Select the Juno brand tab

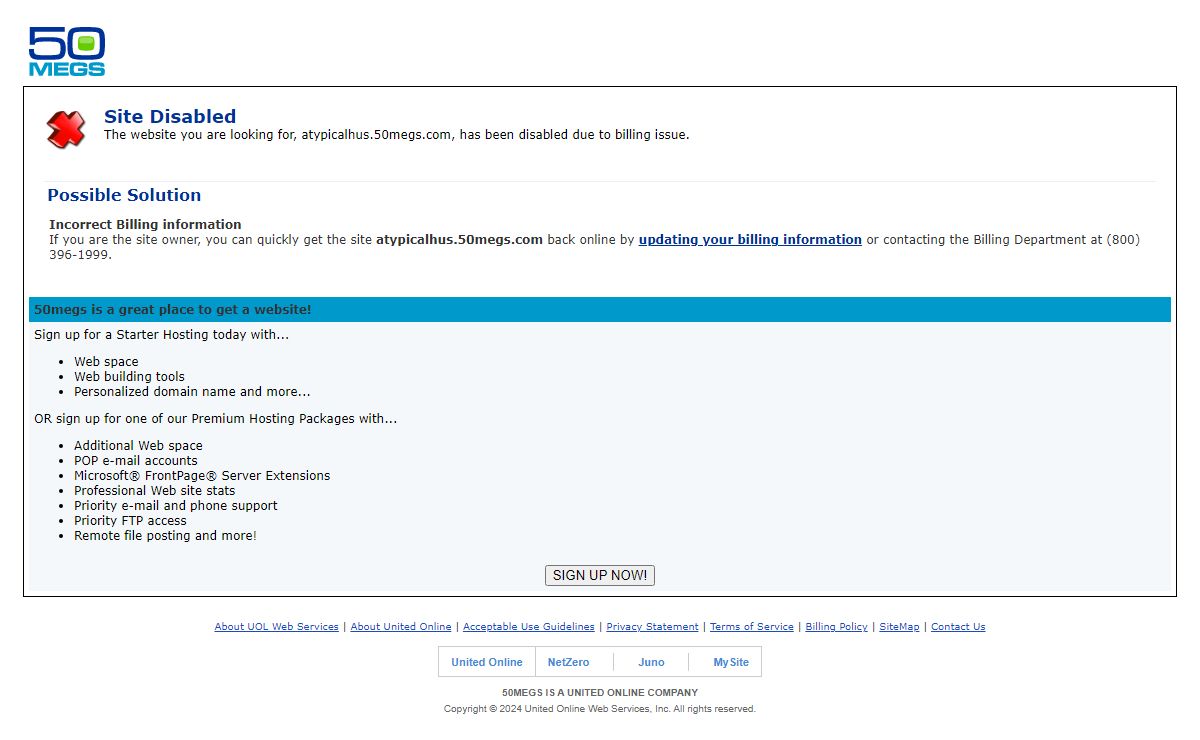point(651,662)
